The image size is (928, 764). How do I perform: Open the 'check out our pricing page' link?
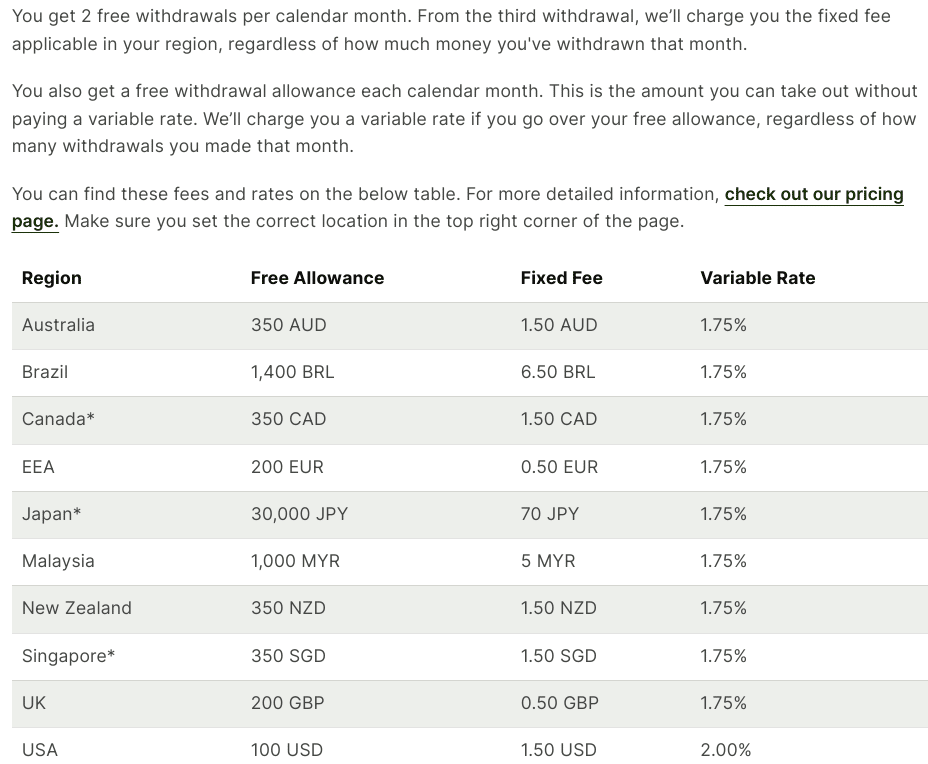(813, 194)
